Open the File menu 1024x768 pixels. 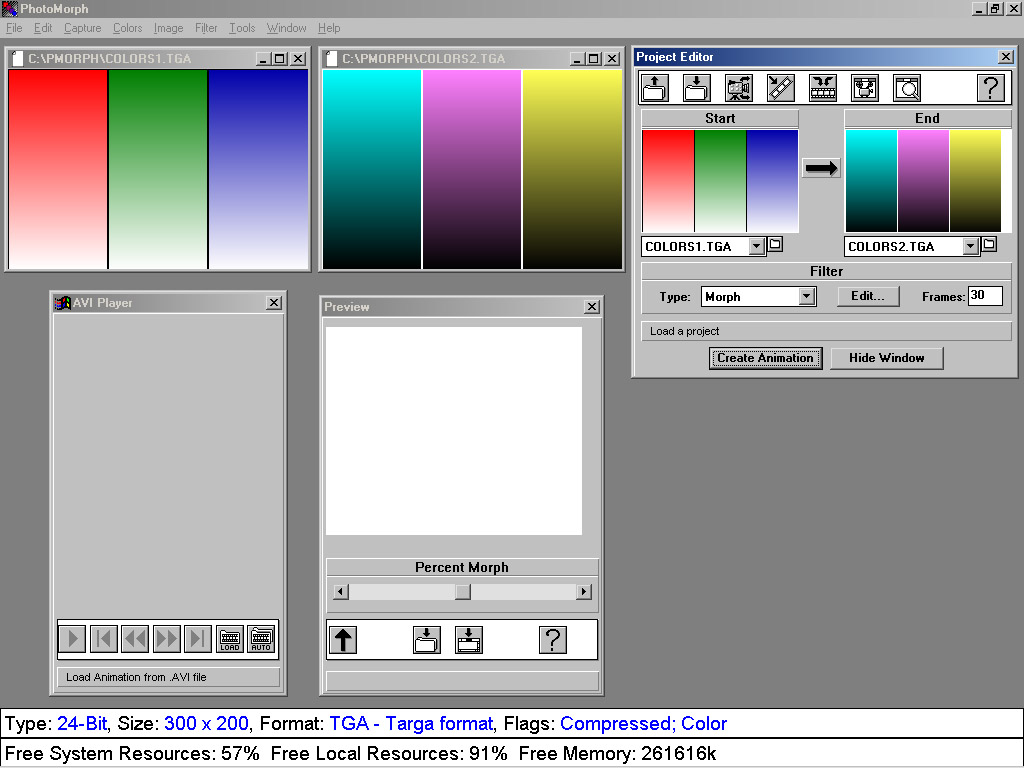[x=14, y=28]
